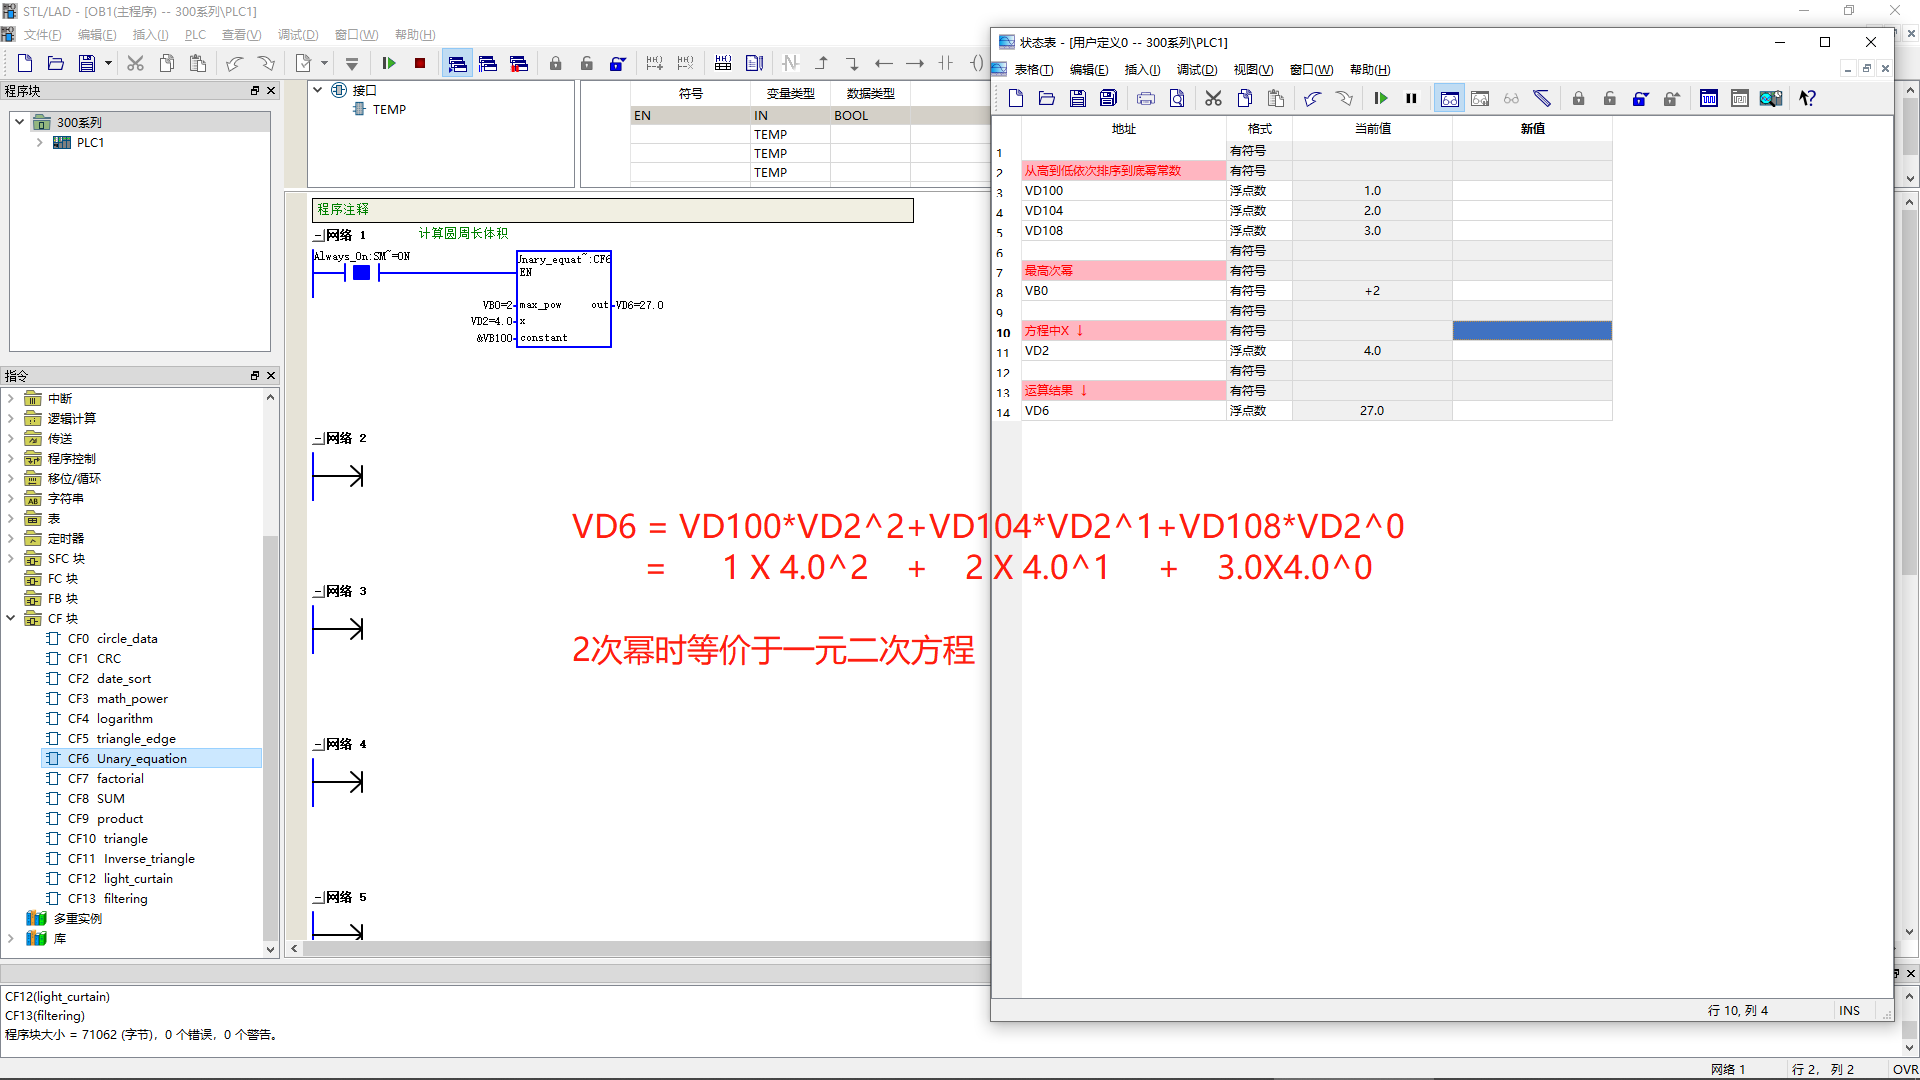Click the pause icon in status table toolbar
The height and width of the screenshot is (1080, 1920).
(x=1411, y=98)
